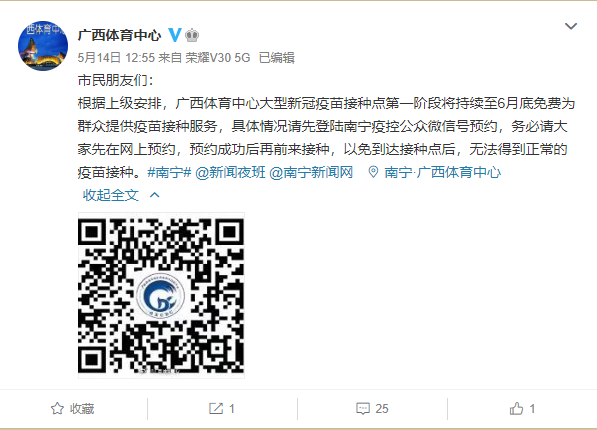
Task: Open the @新闻夜班 mention
Action: pos(230,172)
